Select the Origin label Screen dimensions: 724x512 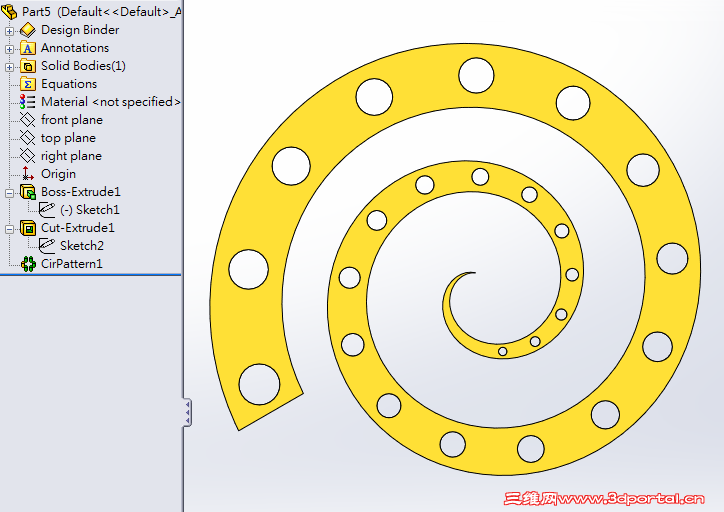coord(58,174)
